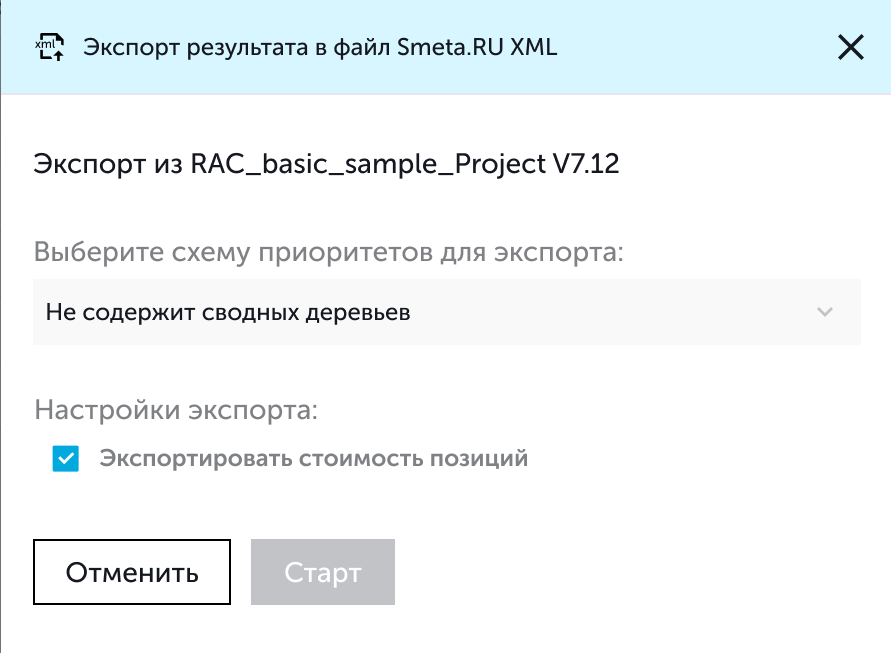Open the priority scheme dropdown
Viewport: 891px width, 653px height.
point(446,312)
